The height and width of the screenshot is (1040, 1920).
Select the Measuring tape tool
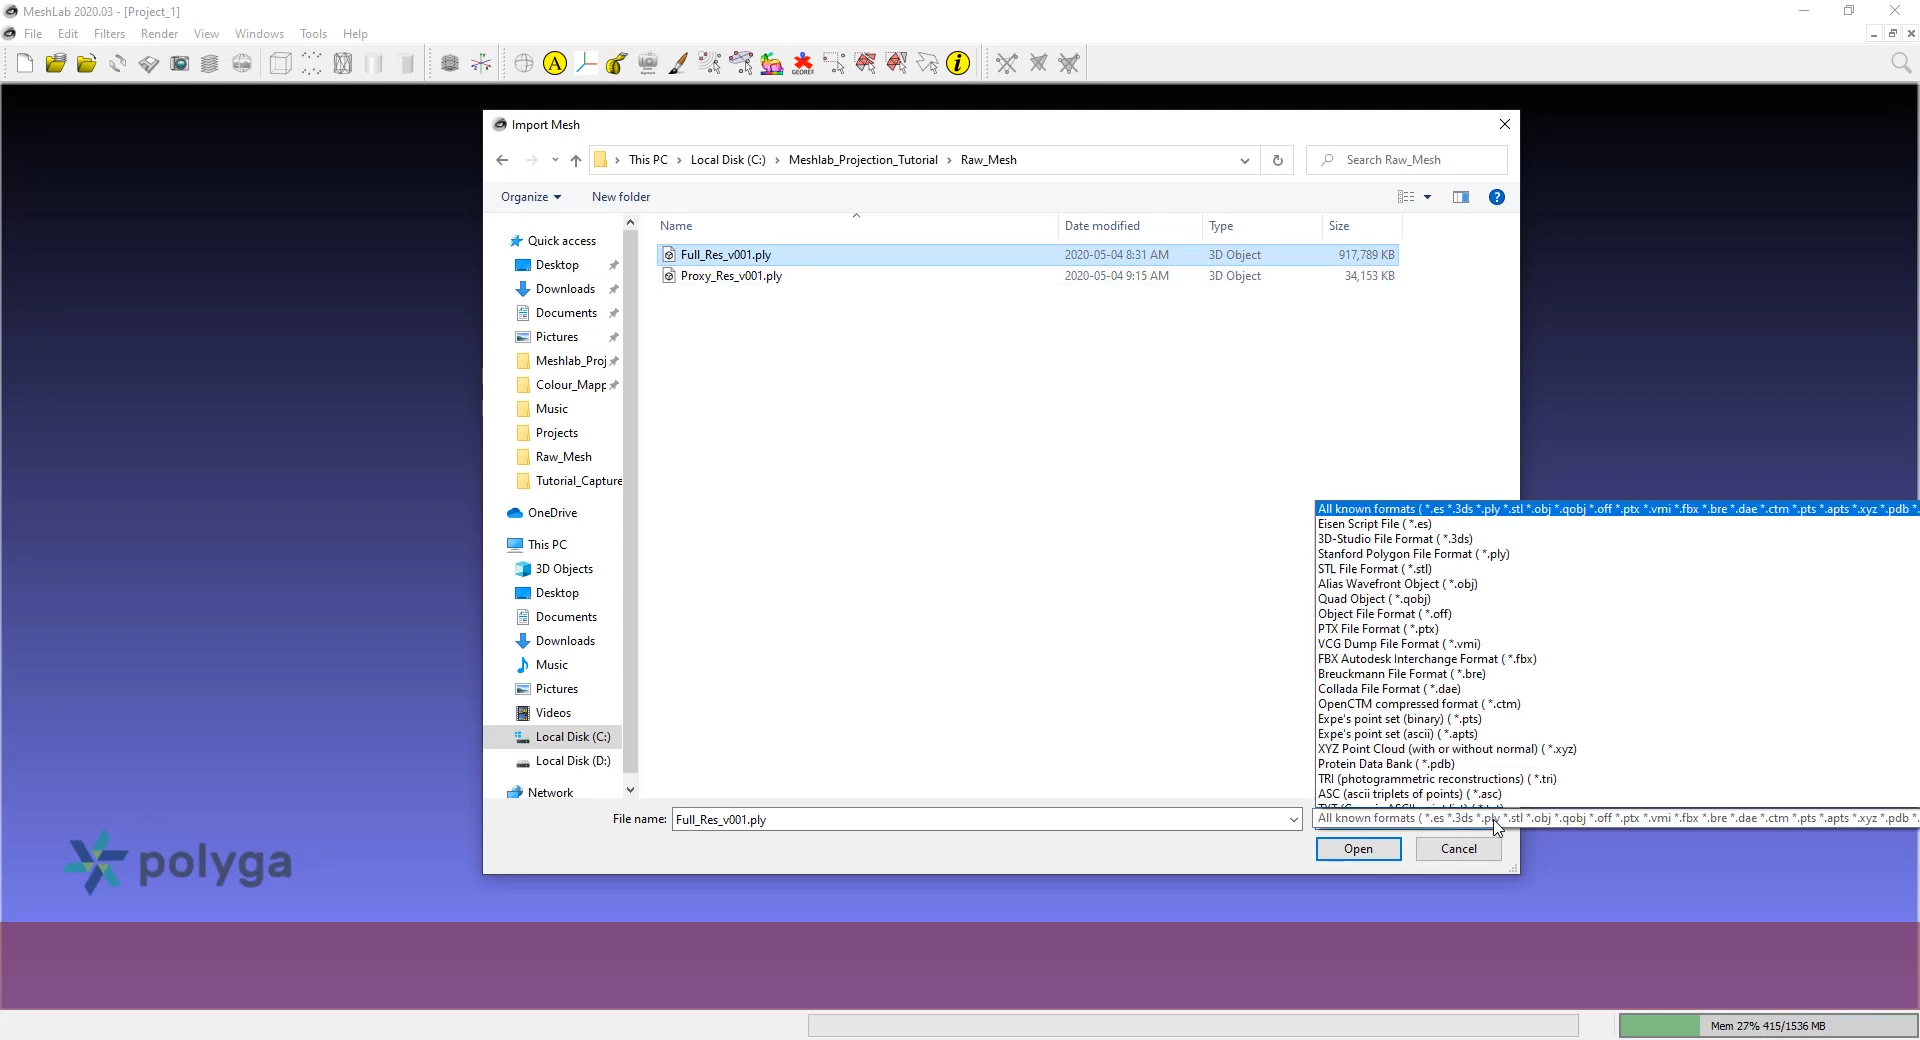click(617, 64)
